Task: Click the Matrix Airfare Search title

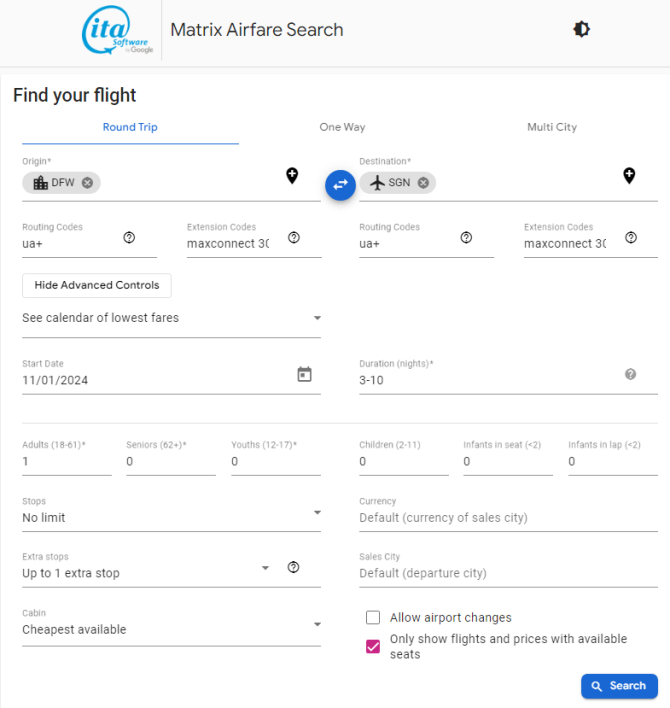Action: pyautogui.click(x=256, y=30)
